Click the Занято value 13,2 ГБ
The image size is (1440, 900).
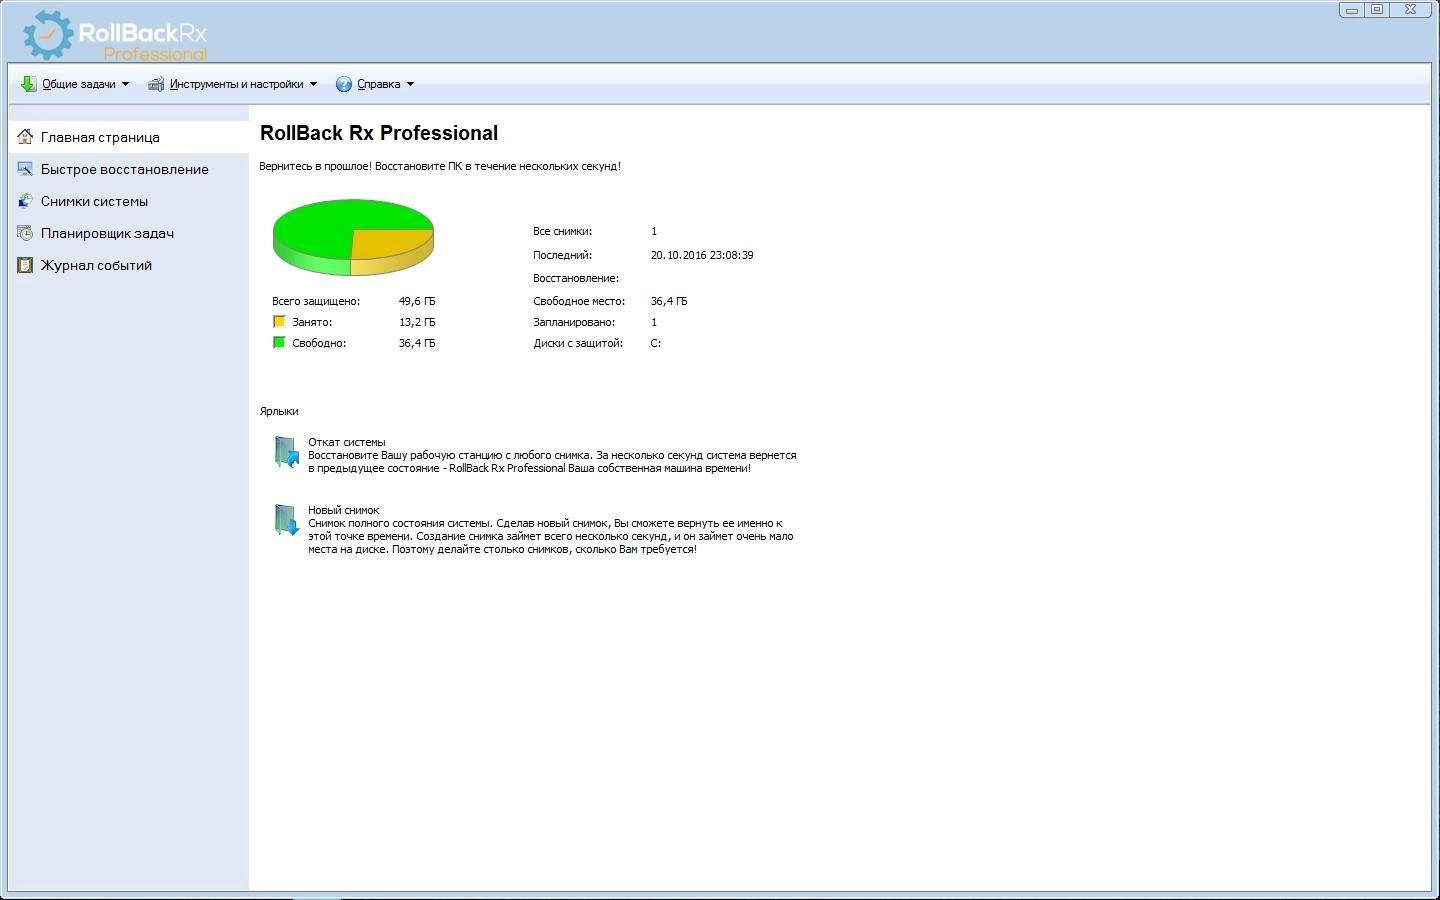[x=417, y=322]
